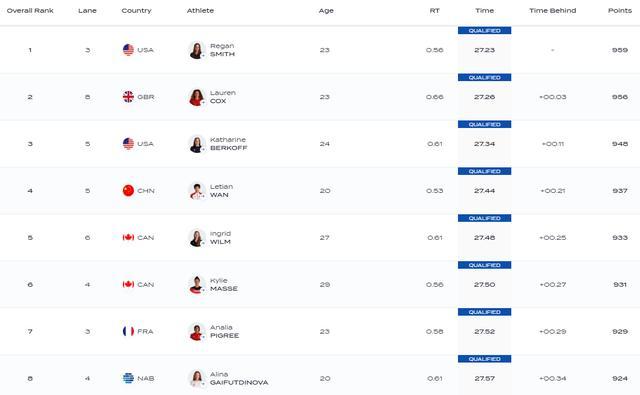The height and width of the screenshot is (395, 640).
Task: Click the France flag icon for Analia Pigree
Action: pyautogui.click(x=128, y=331)
